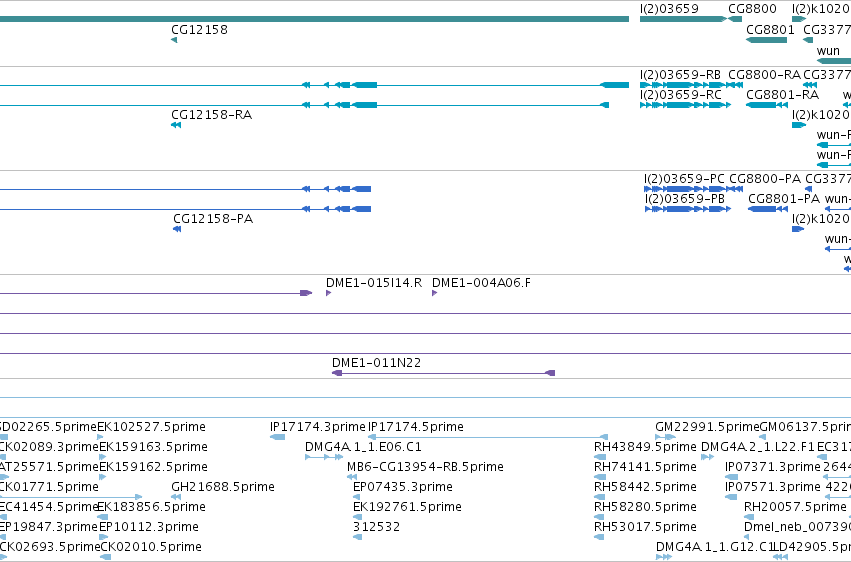851x562 pixels.
Task: Click the CG8800-PA coding label
Action: 765,179
